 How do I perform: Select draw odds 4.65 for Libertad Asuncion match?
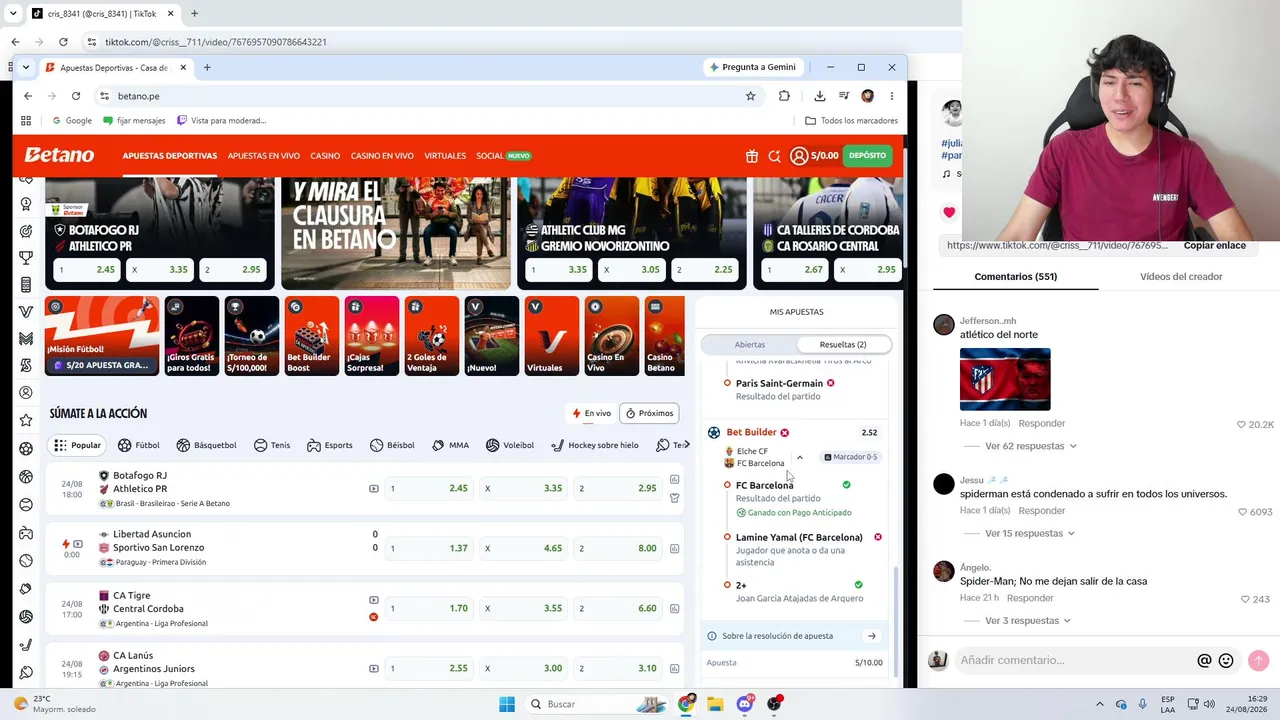(x=522, y=548)
